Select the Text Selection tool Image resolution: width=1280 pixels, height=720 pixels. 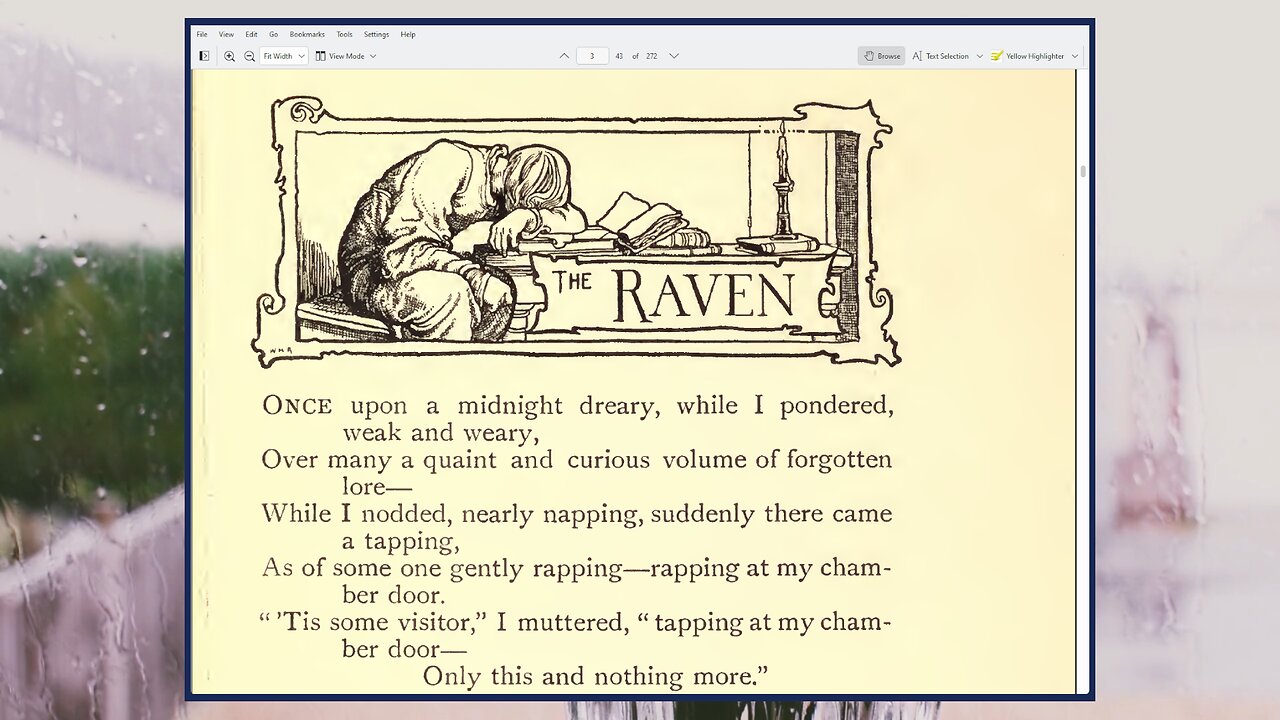point(941,56)
